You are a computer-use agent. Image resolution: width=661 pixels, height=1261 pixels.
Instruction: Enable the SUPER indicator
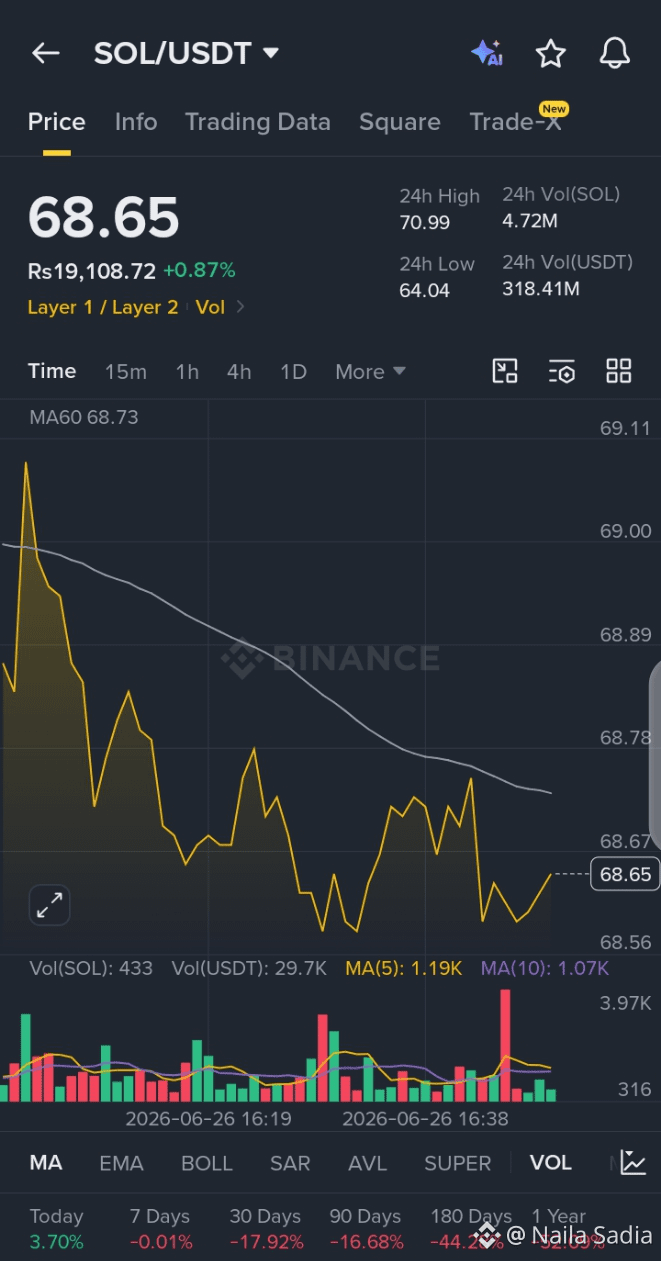coord(458,1163)
